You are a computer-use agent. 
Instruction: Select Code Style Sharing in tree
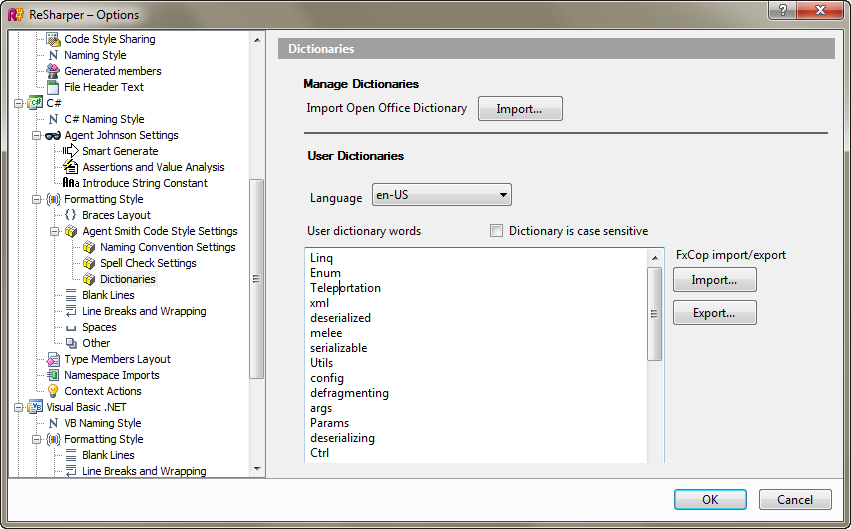tap(110, 39)
